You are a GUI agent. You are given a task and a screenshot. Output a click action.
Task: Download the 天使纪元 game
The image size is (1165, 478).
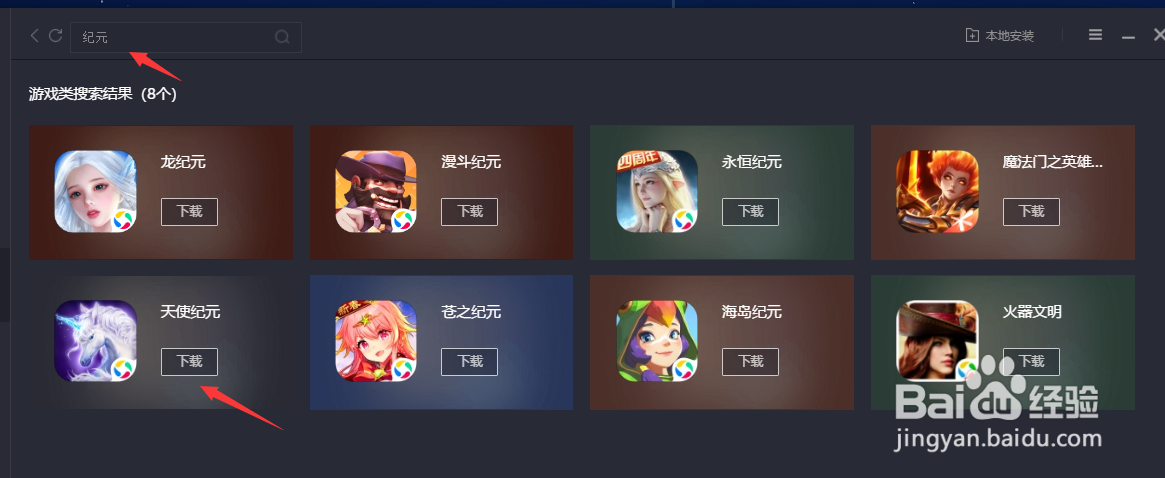(x=189, y=361)
